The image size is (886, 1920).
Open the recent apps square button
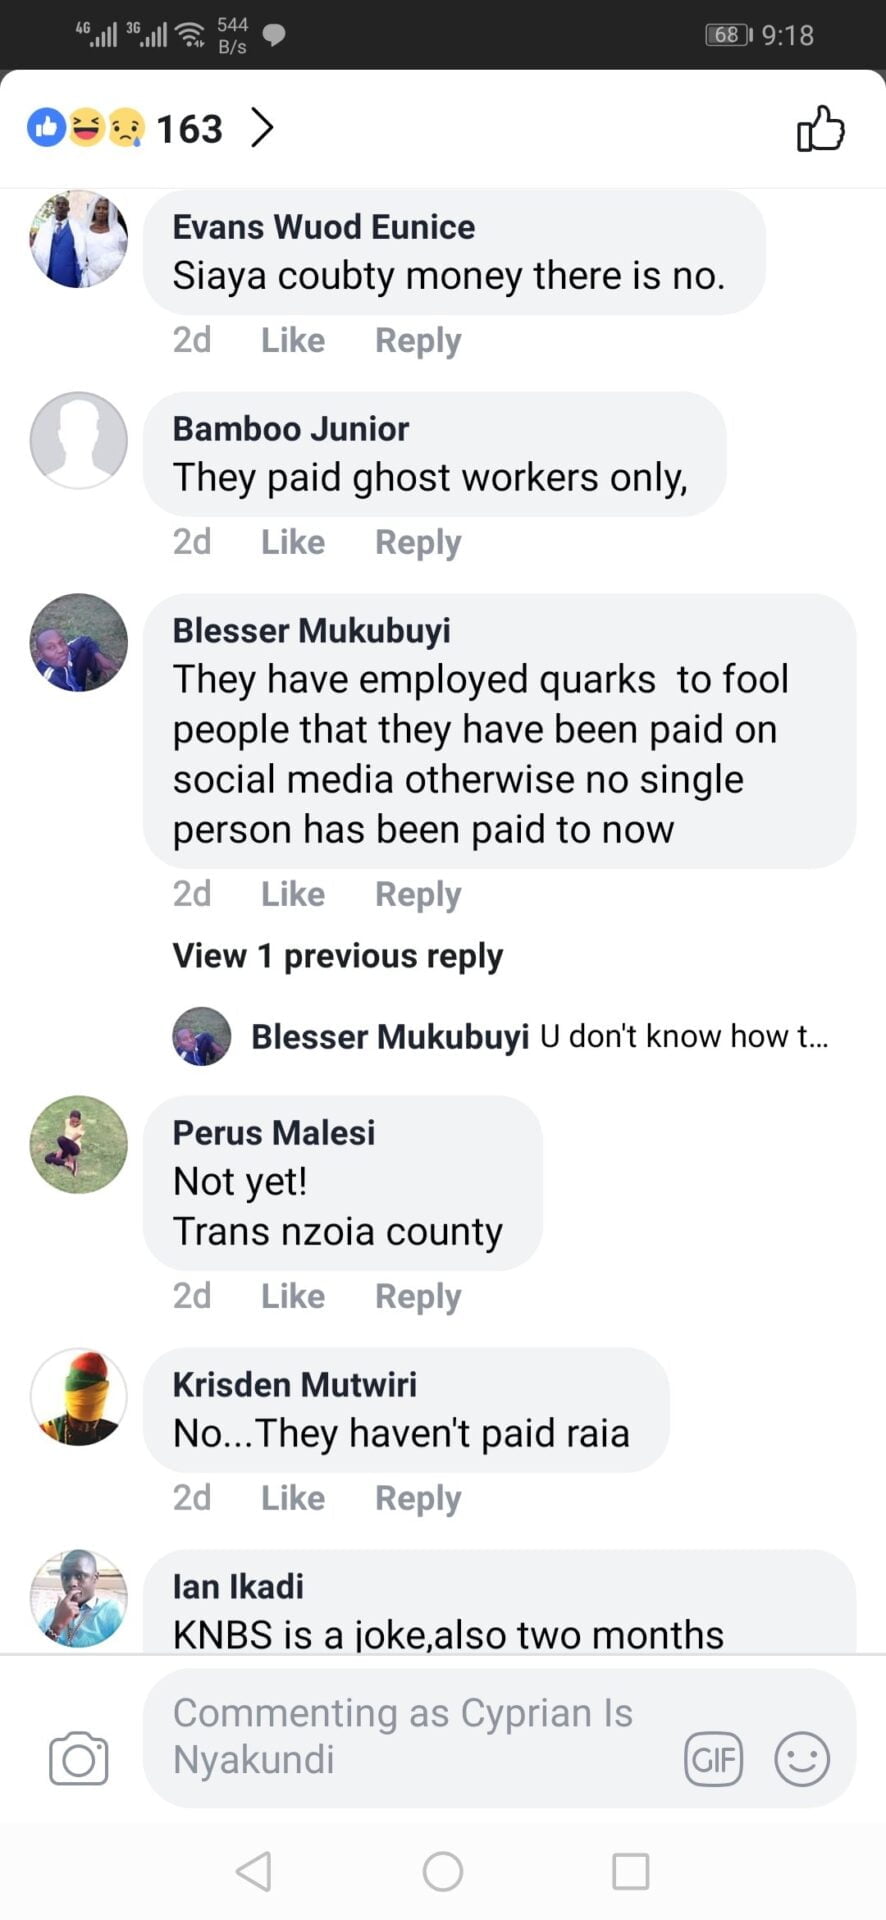[x=630, y=1871]
